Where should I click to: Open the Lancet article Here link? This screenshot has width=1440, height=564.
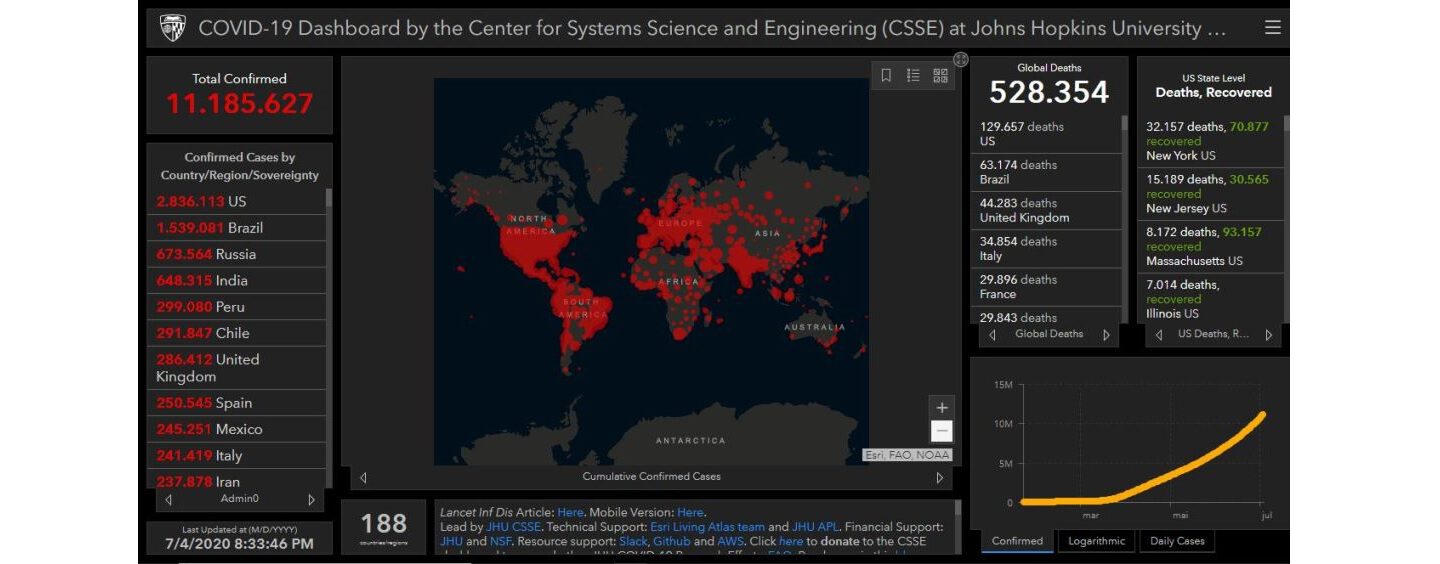point(570,512)
